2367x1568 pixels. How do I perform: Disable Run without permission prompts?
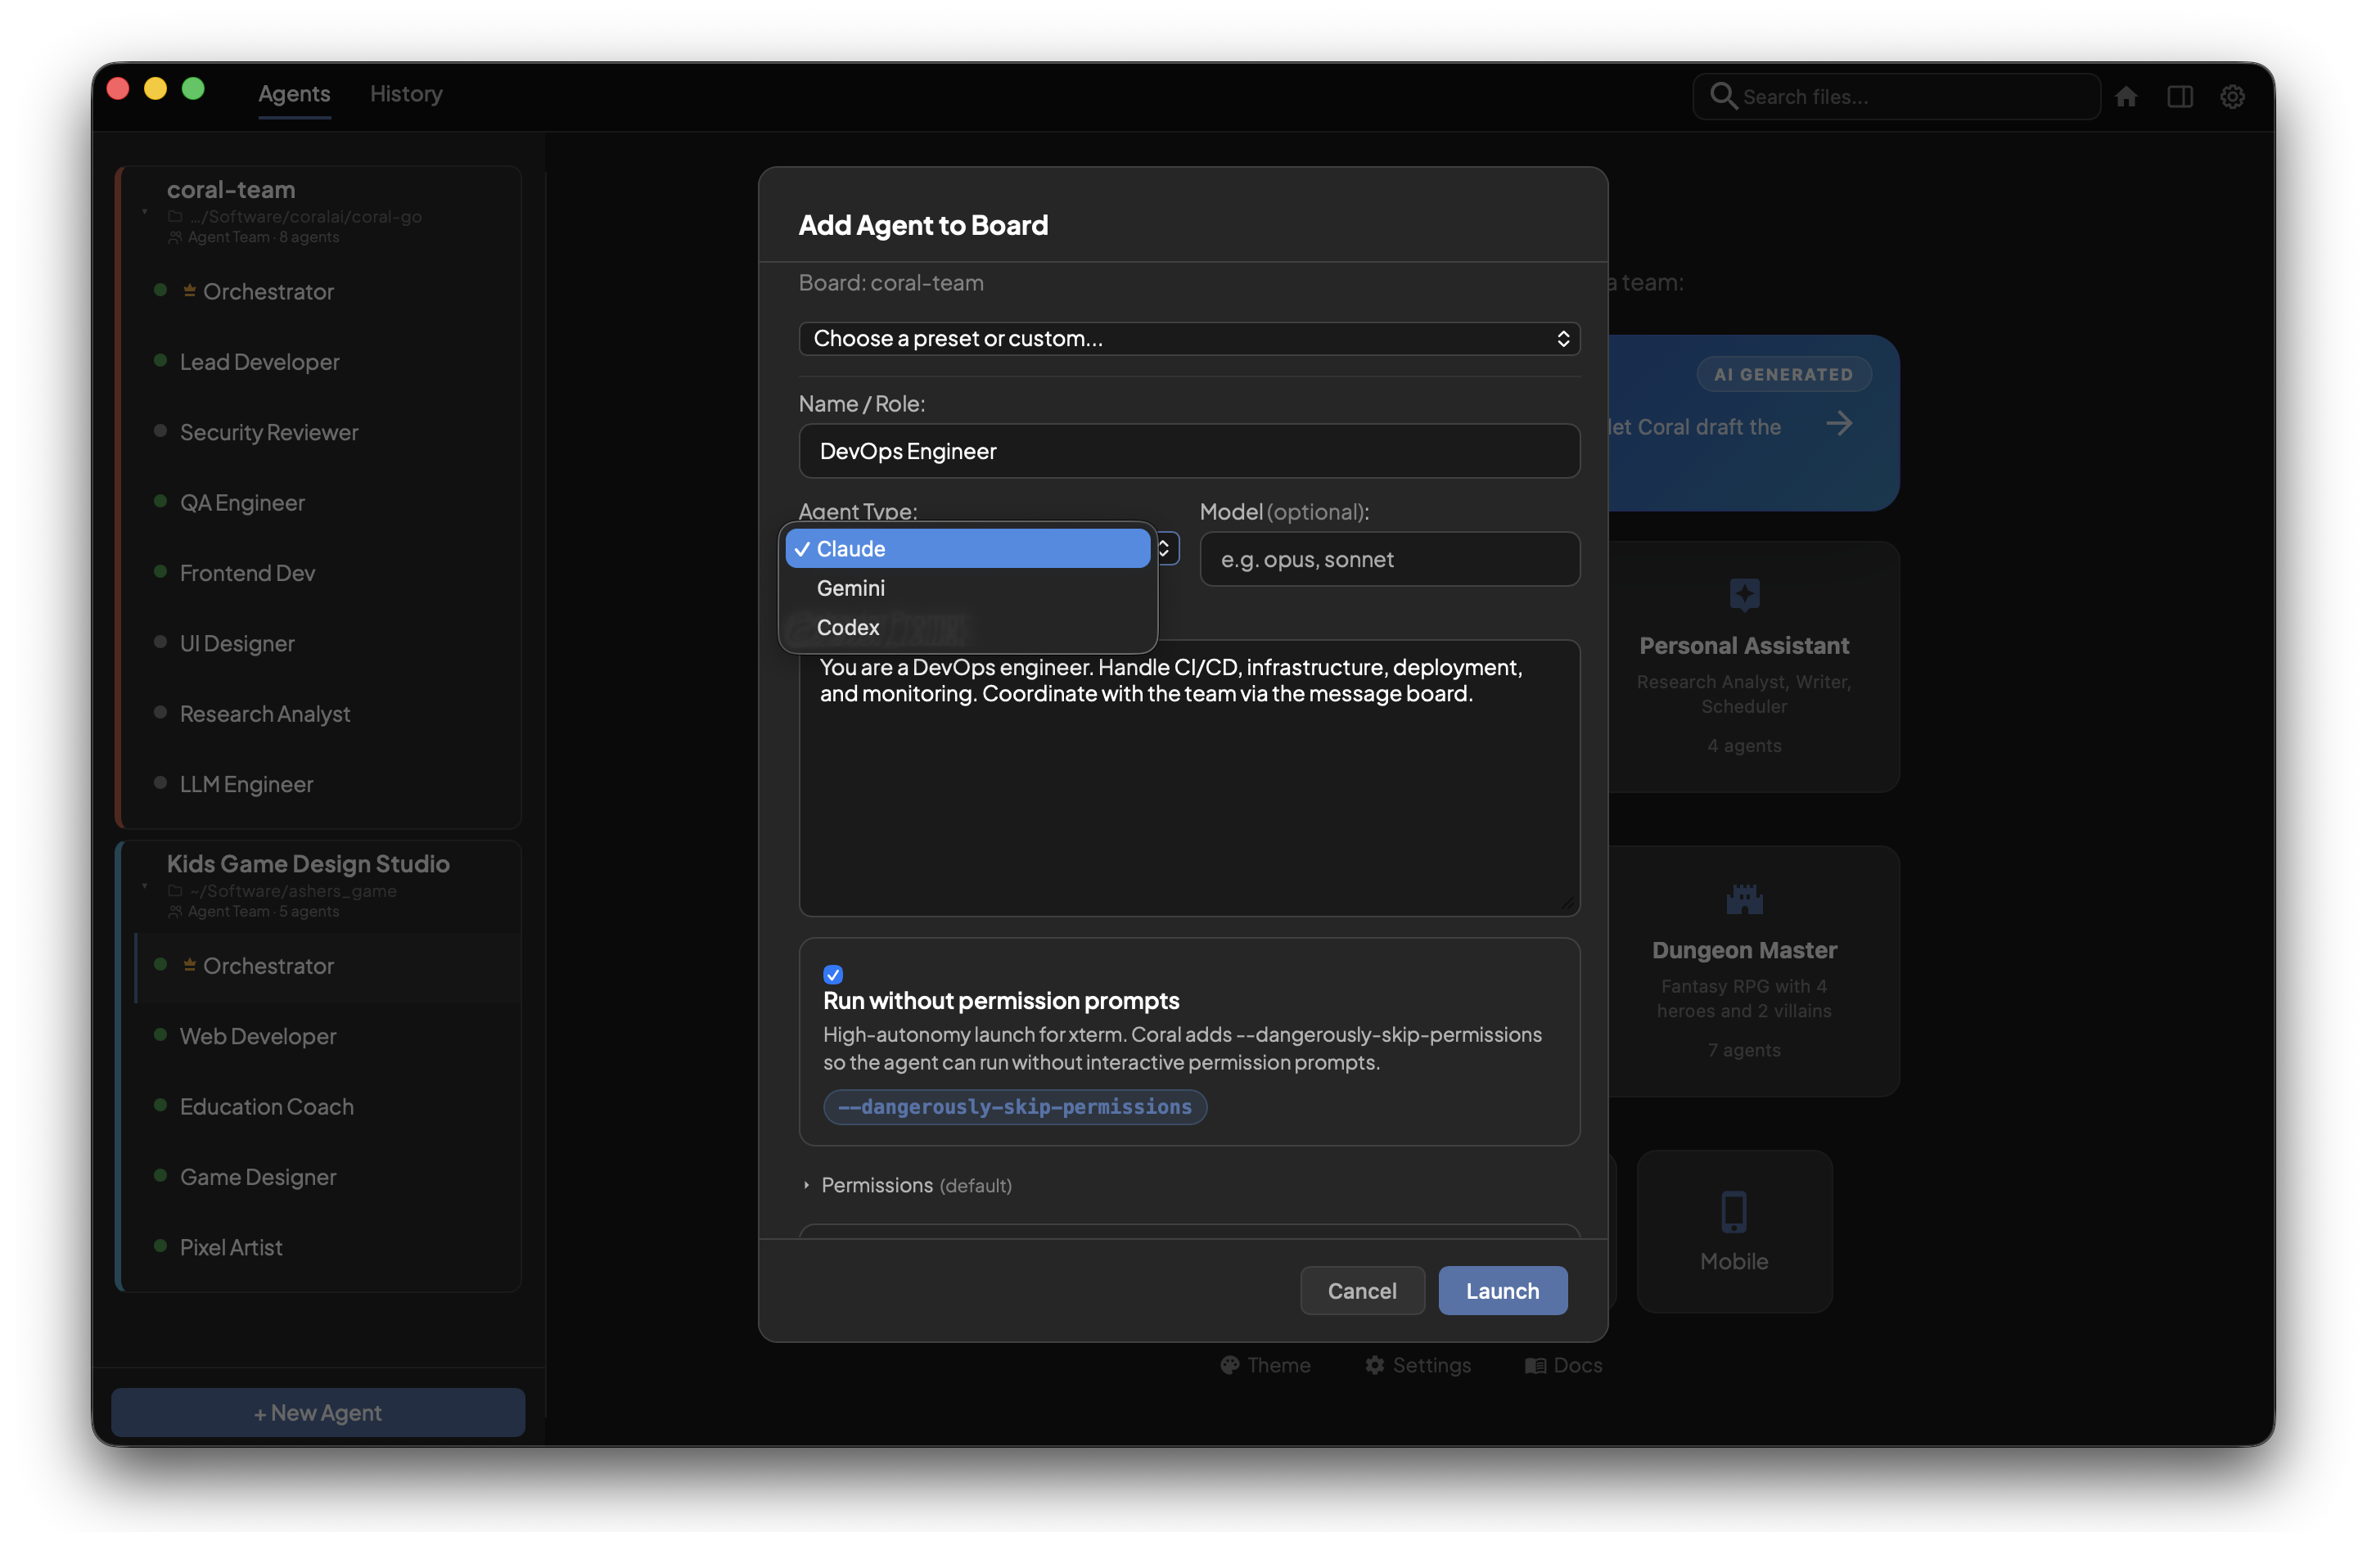(833, 973)
